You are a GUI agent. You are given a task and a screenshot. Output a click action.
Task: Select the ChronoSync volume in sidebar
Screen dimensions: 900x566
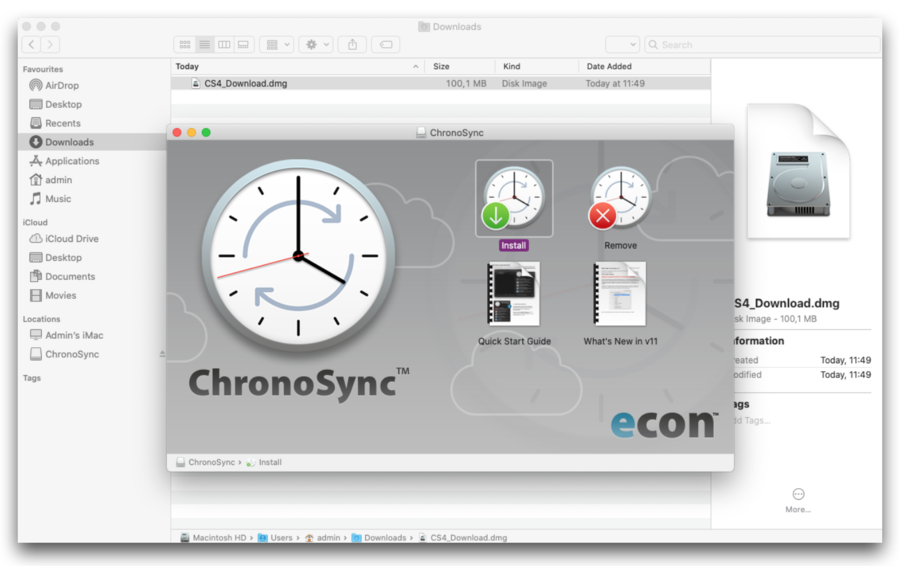coord(72,354)
